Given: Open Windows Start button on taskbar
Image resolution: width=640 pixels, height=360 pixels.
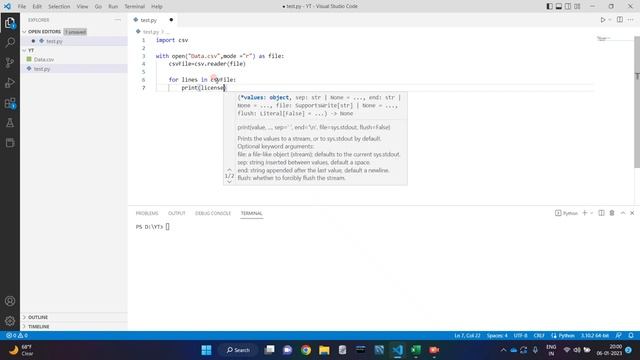Looking at the screenshot, I should tap(207, 350).
